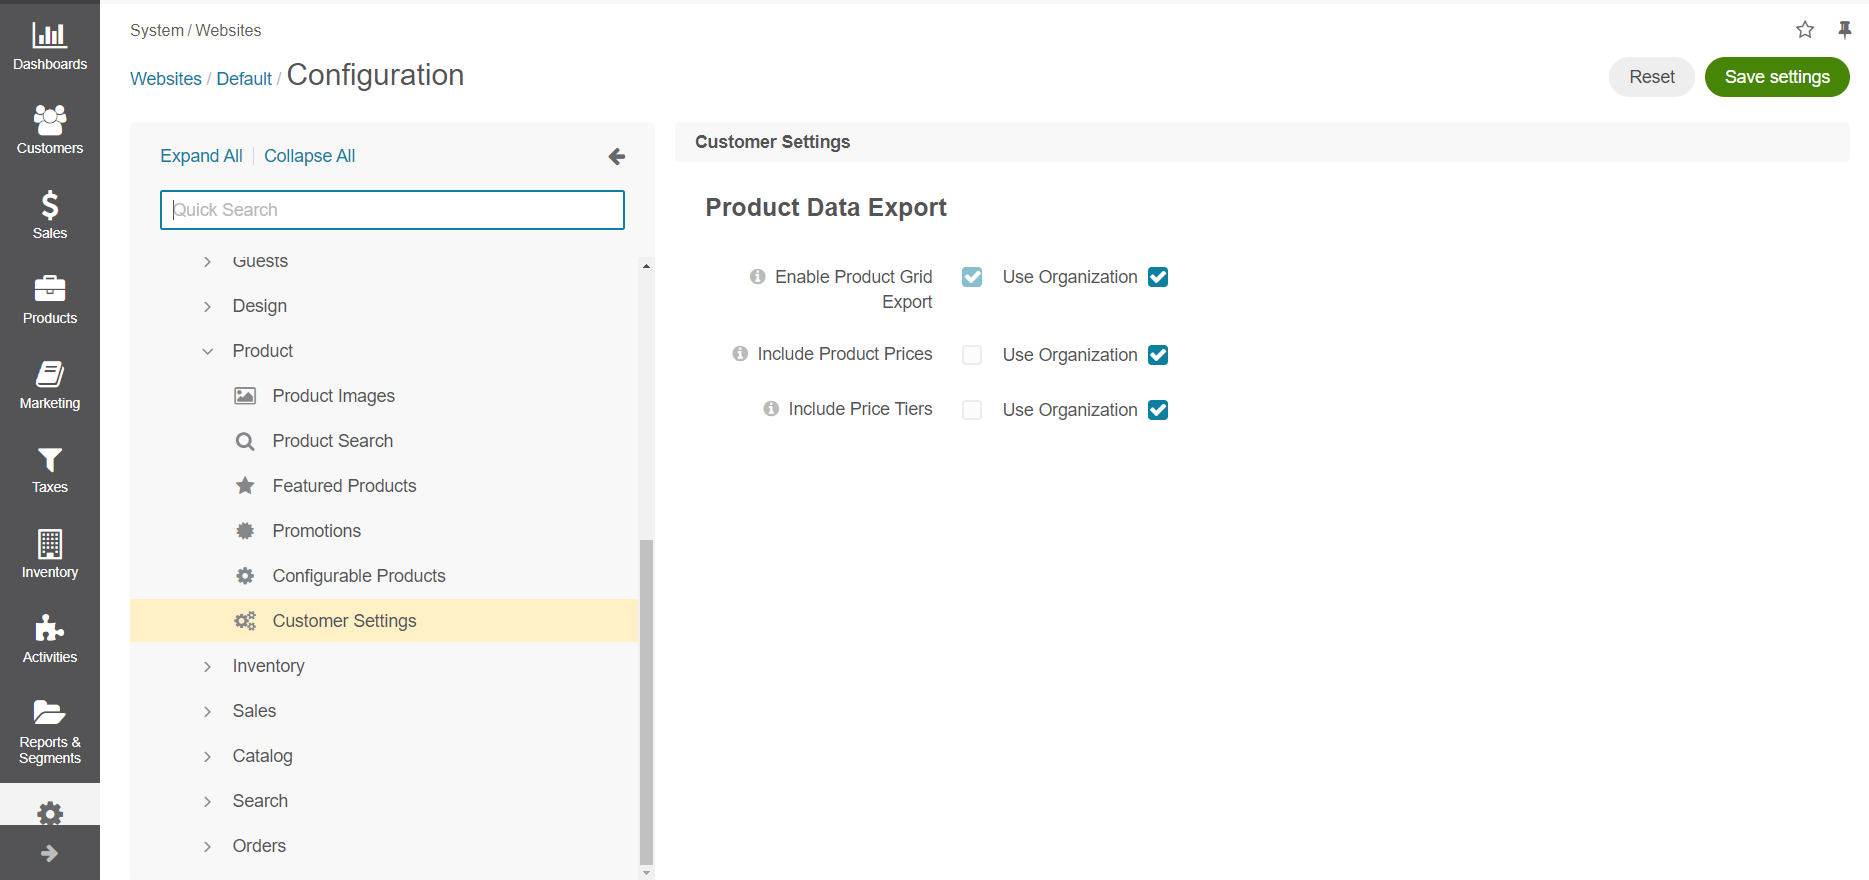The height and width of the screenshot is (880, 1869).
Task: Toggle Include Price Tiers checkbox
Action: tap(972, 410)
